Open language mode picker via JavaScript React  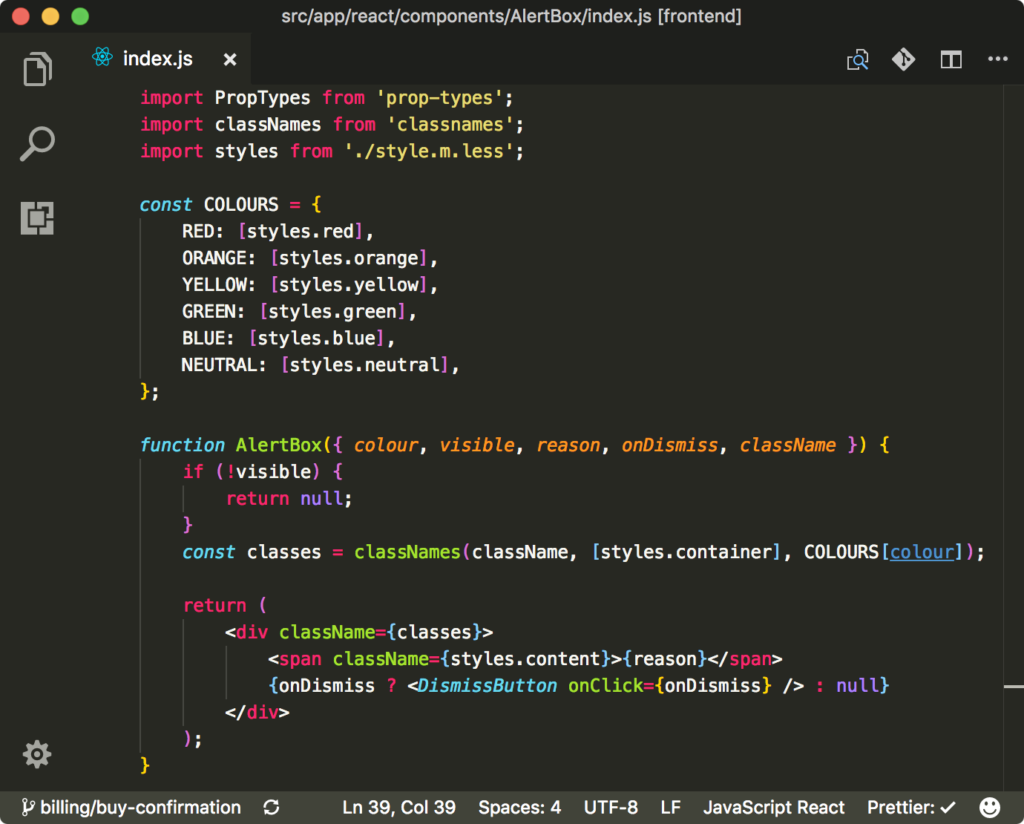(774, 807)
